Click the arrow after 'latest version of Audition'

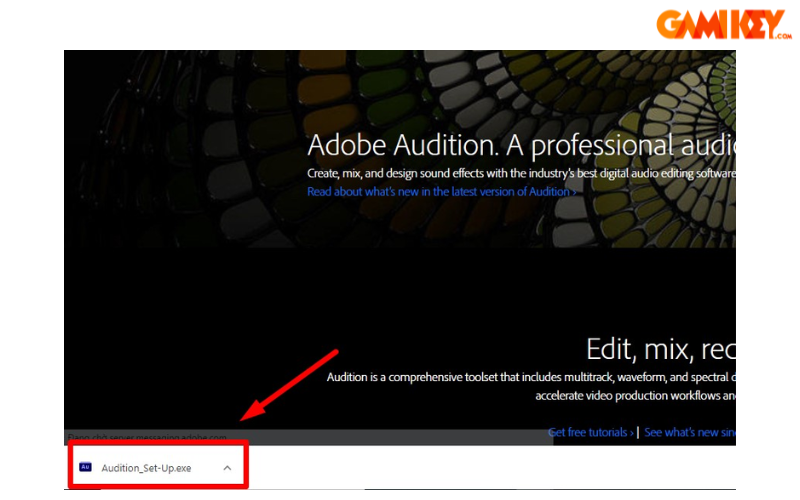(573, 191)
